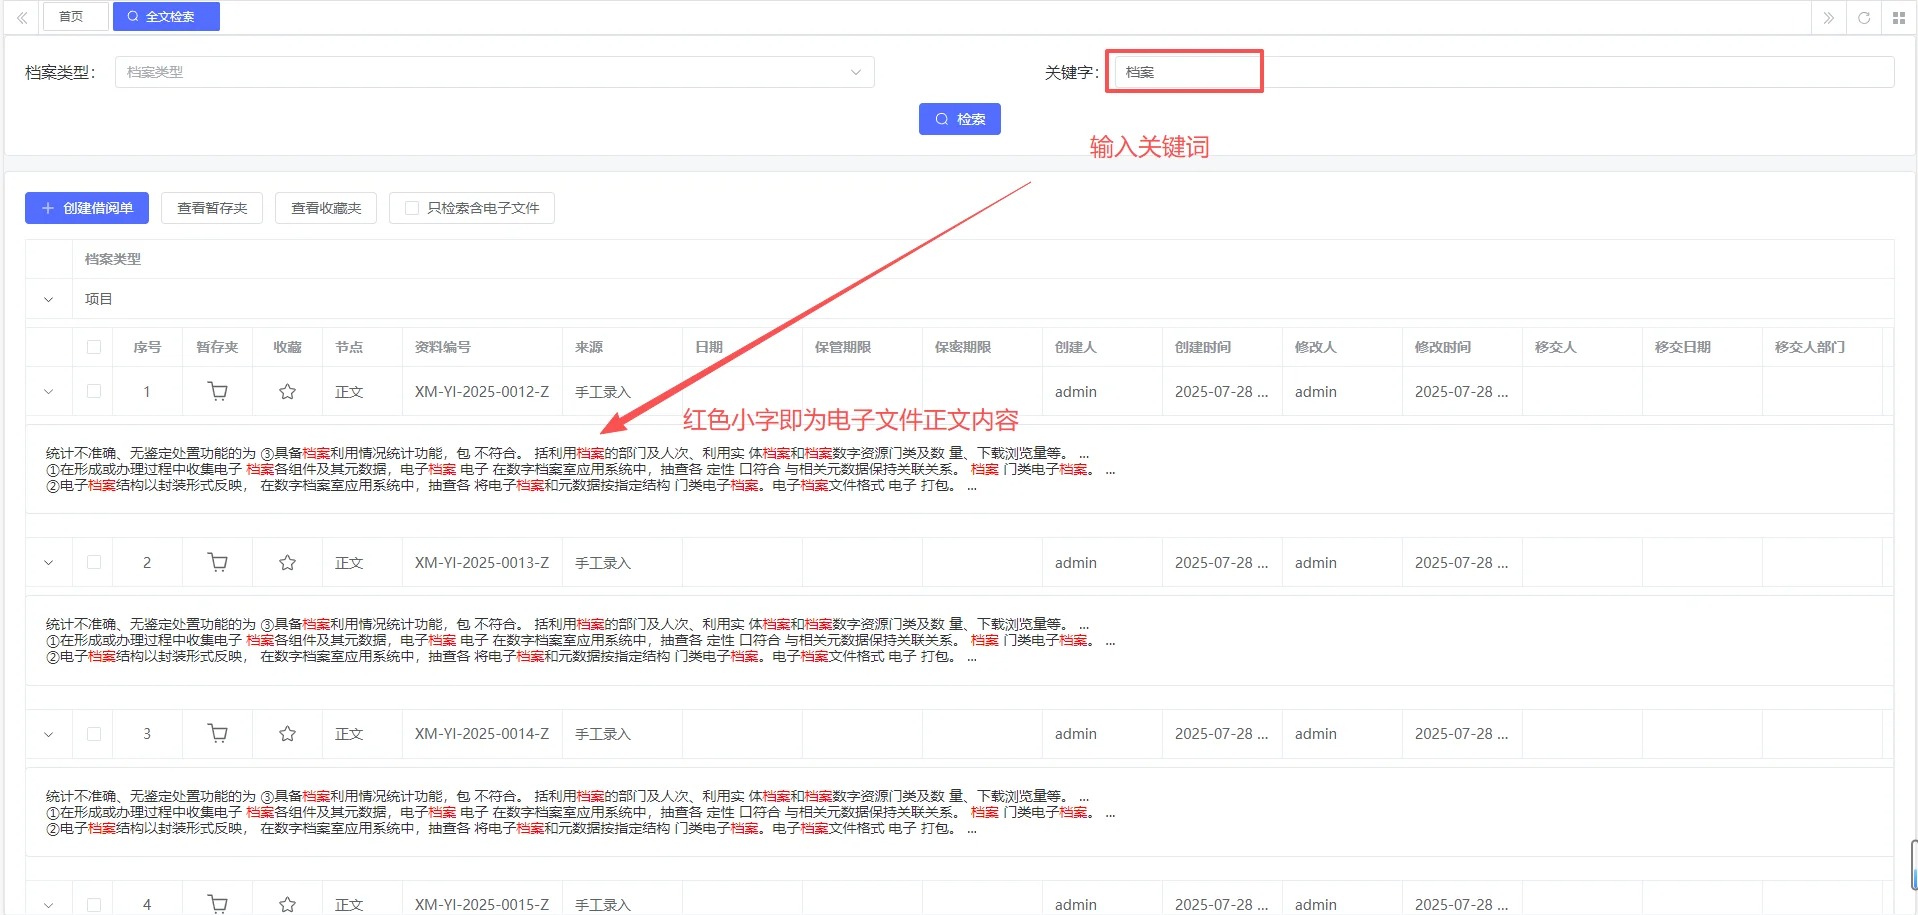1918x915 pixels.
Task: Click 创建借阅单 button
Action: (x=87, y=208)
